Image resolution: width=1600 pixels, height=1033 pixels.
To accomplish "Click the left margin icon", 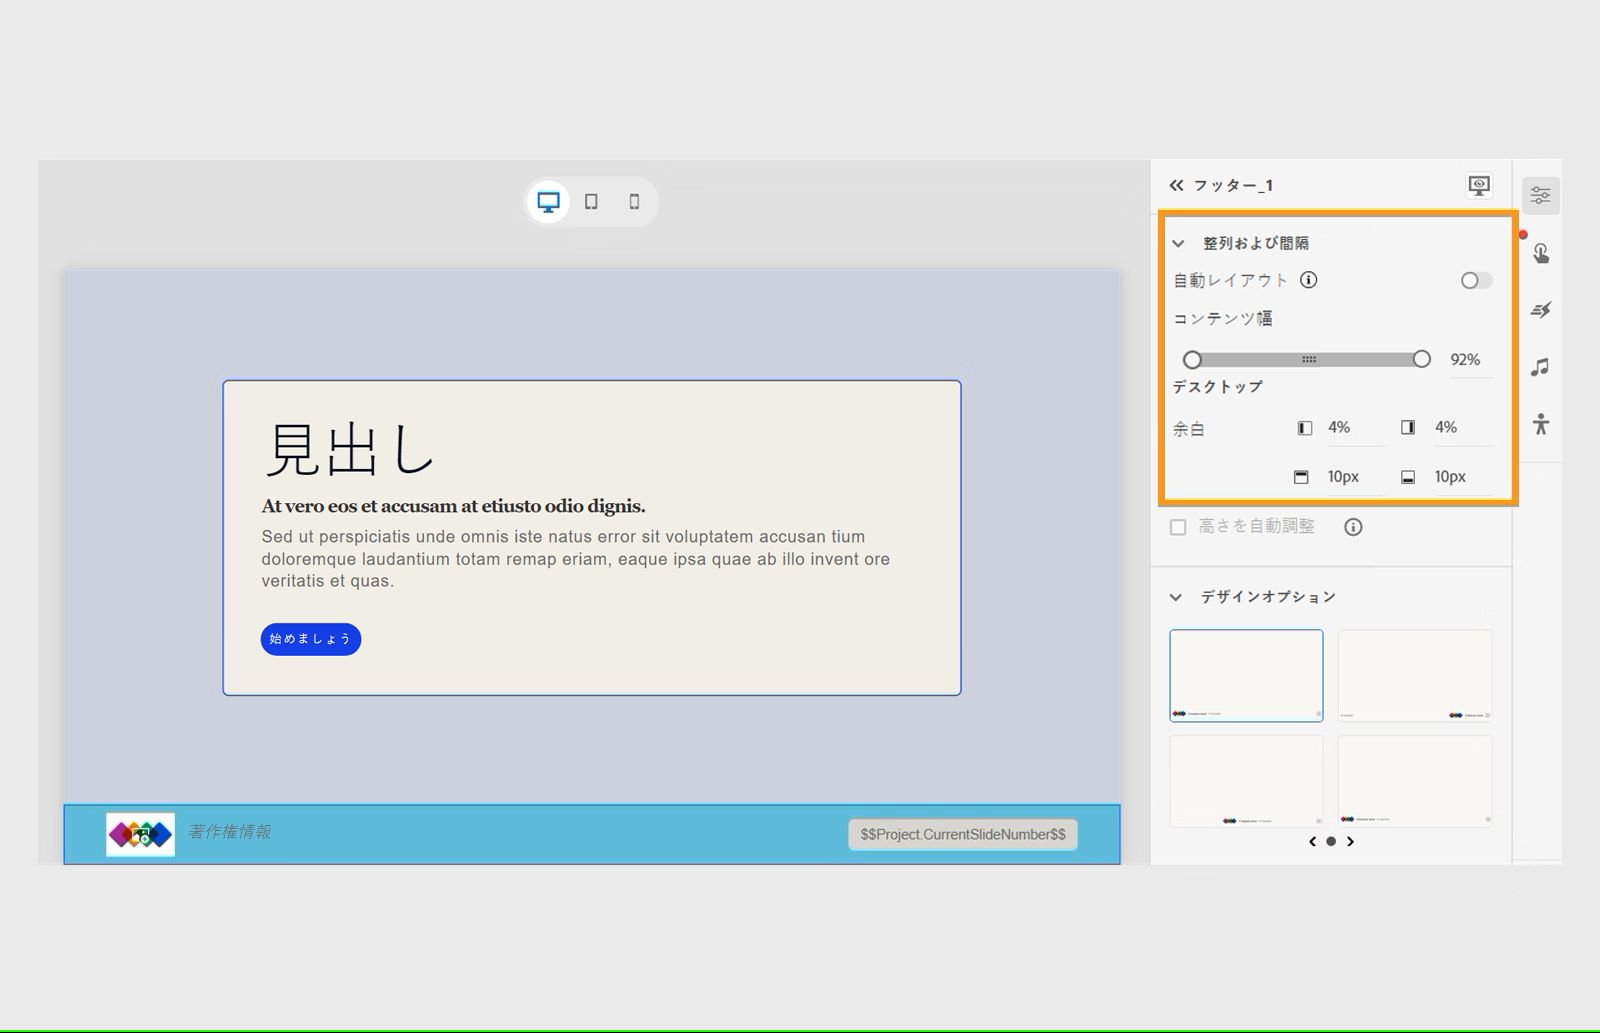I will pyautogui.click(x=1305, y=428).
